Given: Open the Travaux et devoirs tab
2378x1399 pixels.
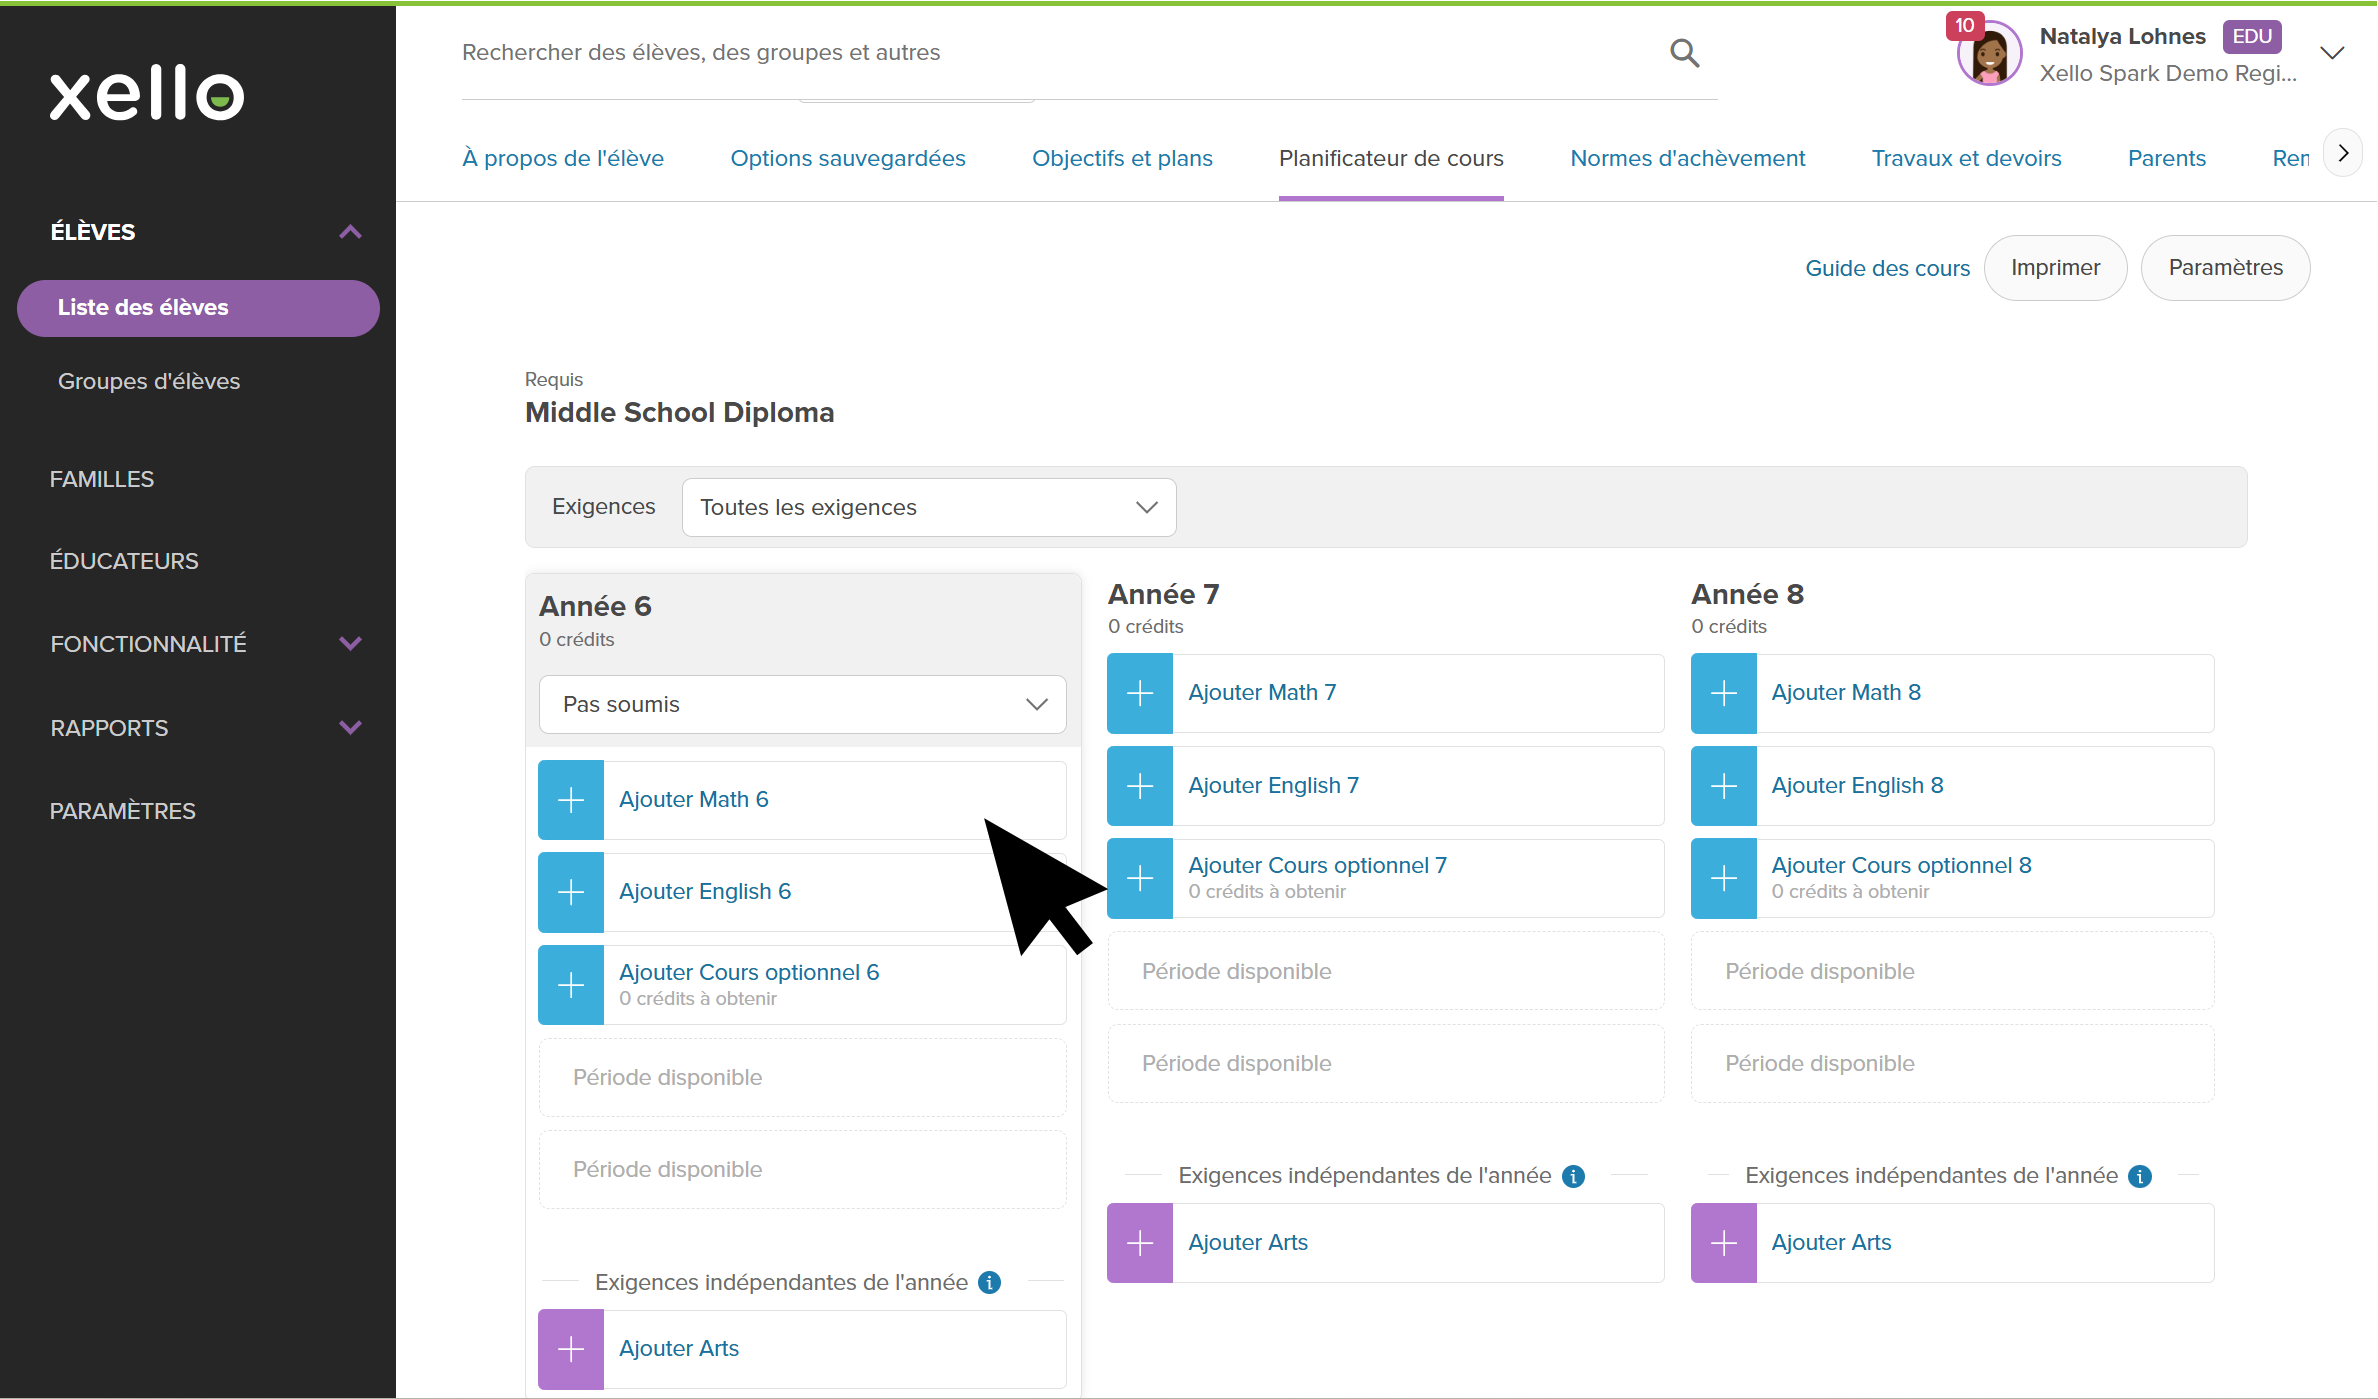Looking at the screenshot, I should [x=1966, y=159].
